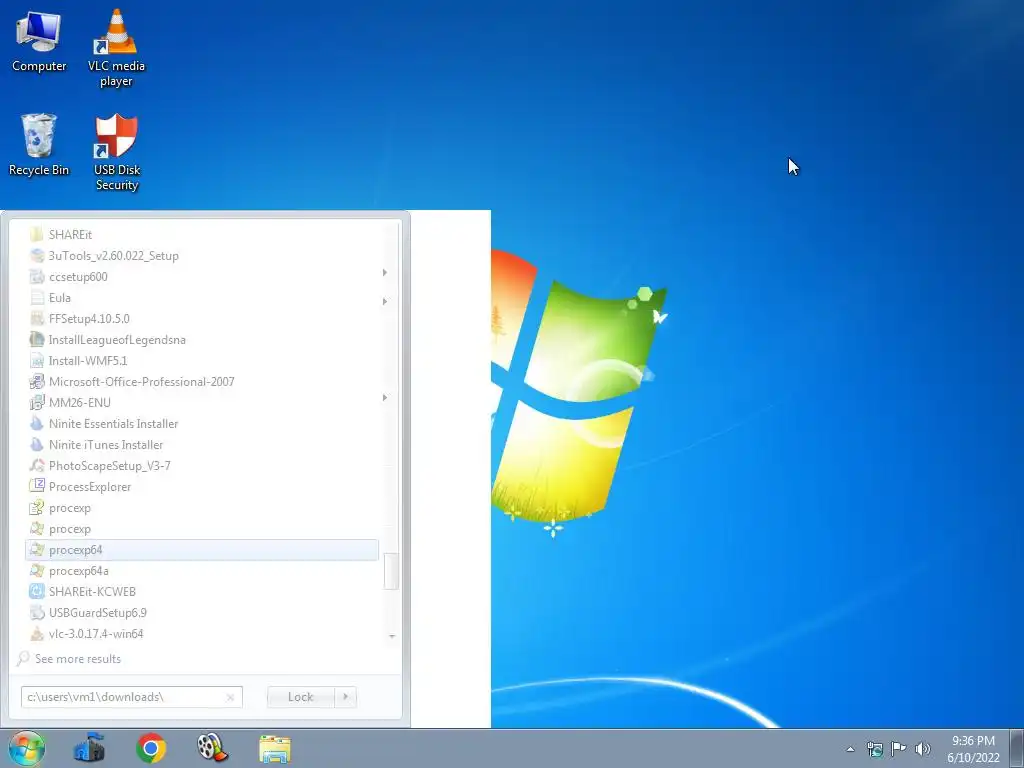Show hidden tray icons arrow
Screen dimensions: 1024x768
coord(850,749)
